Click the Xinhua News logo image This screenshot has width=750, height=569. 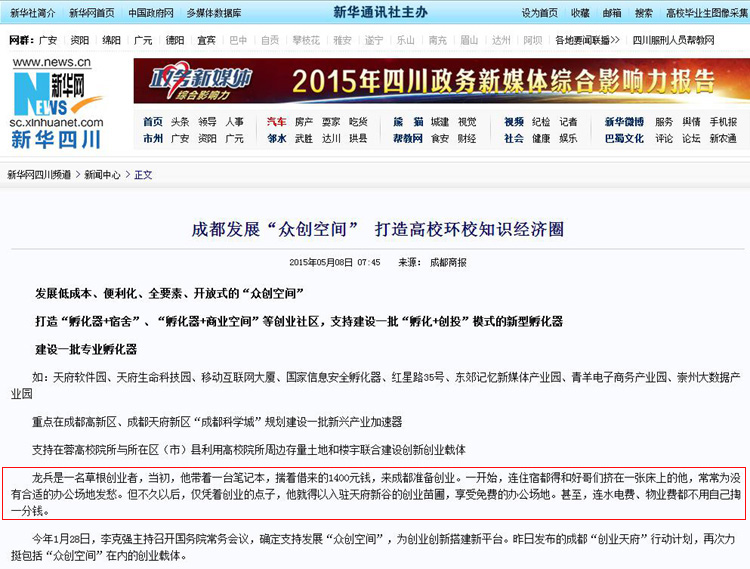[56, 102]
